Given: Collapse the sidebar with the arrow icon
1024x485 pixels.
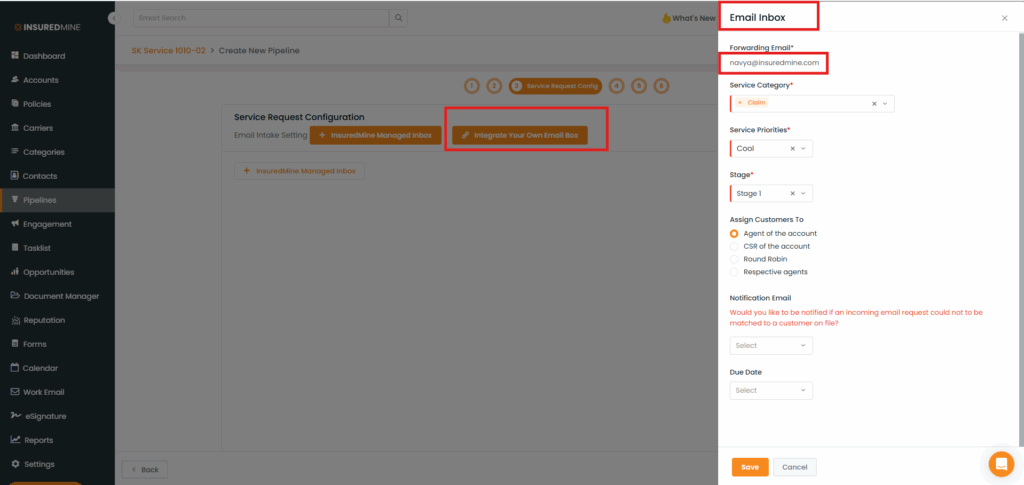Looking at the screenshot, I should pos(112,18).
